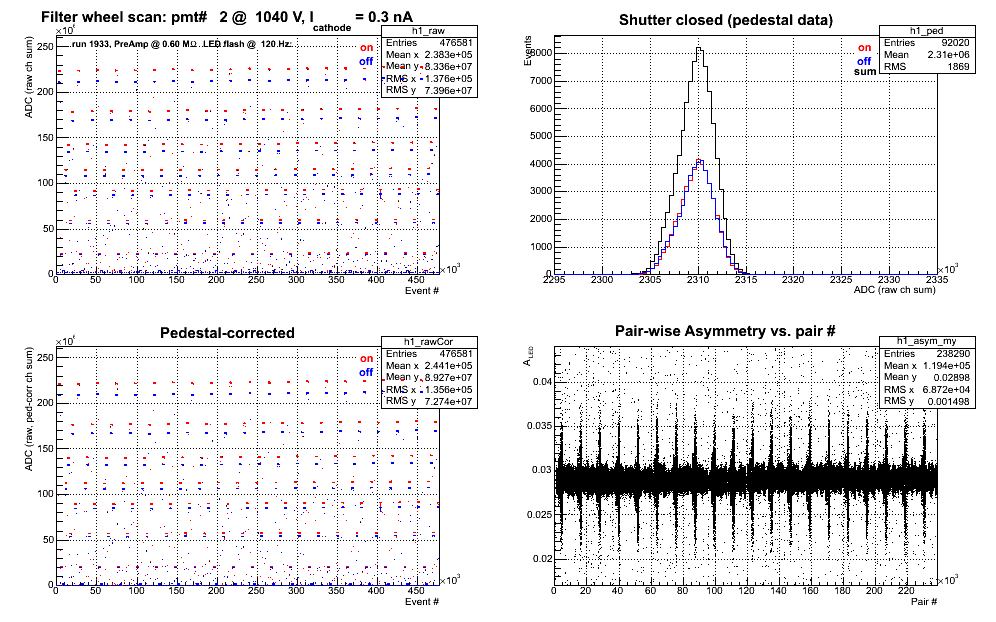Select the "RMS x 6.872e+04" stats line
The image size is (996, 622).
coord(927,389)
